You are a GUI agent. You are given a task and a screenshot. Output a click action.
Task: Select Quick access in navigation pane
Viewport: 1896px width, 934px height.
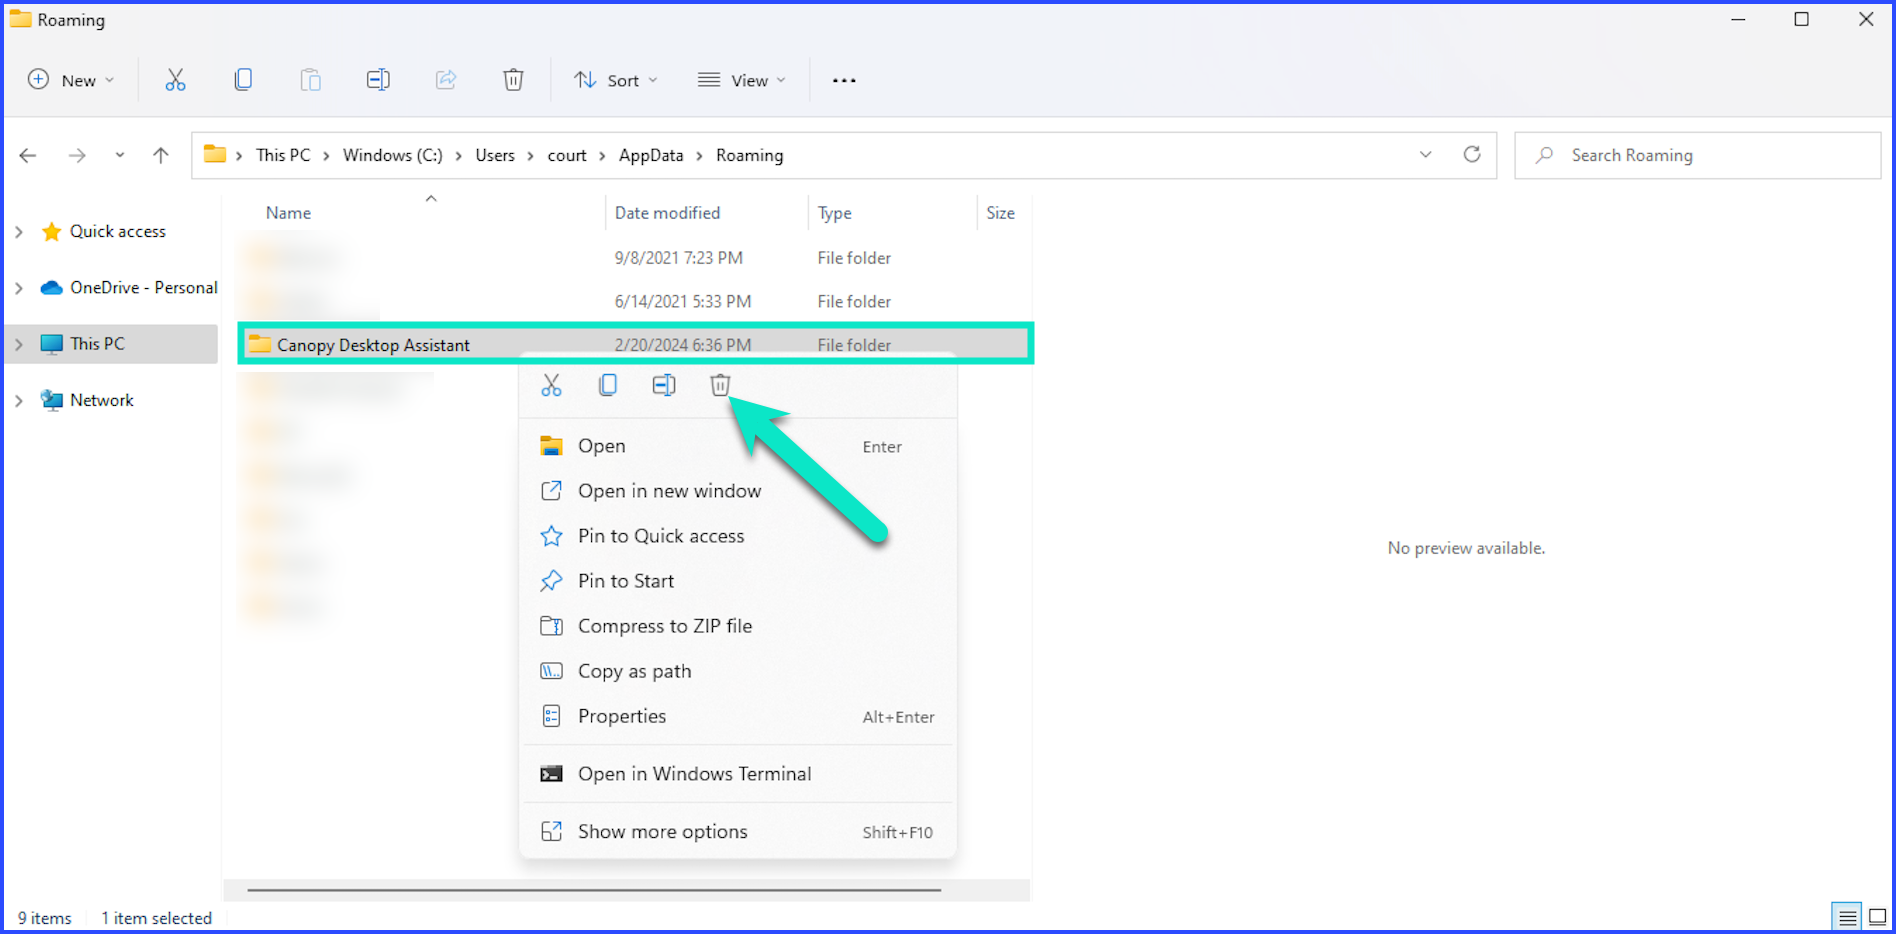pyautogui.click(x=118, y=232)
